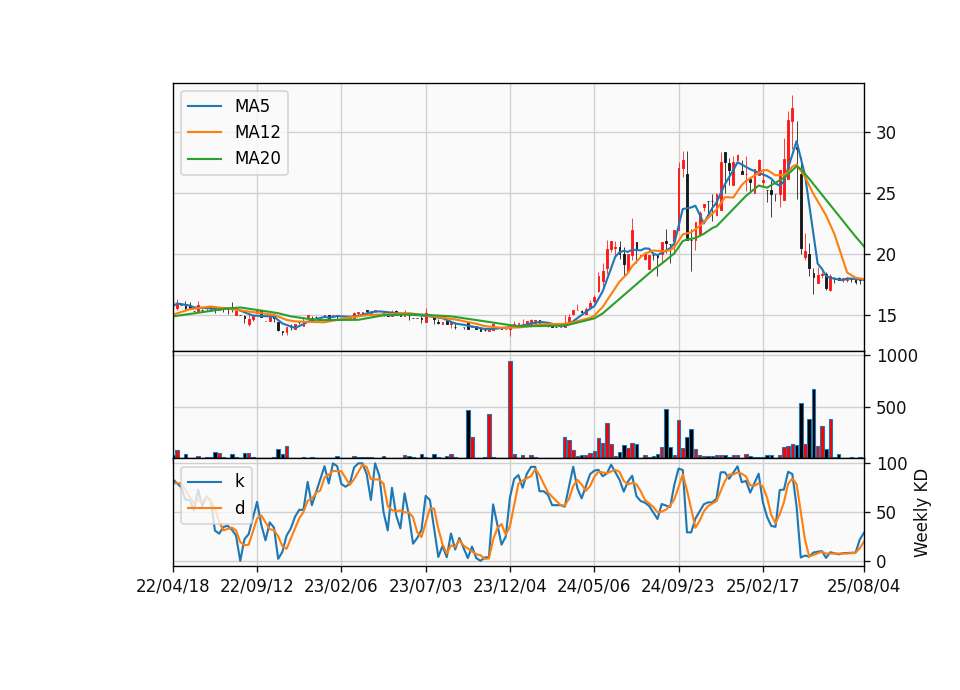Click the tallest volume bar near 23/12/04
960x690 pixels.
pyautogui.click(x=510, y=410)
